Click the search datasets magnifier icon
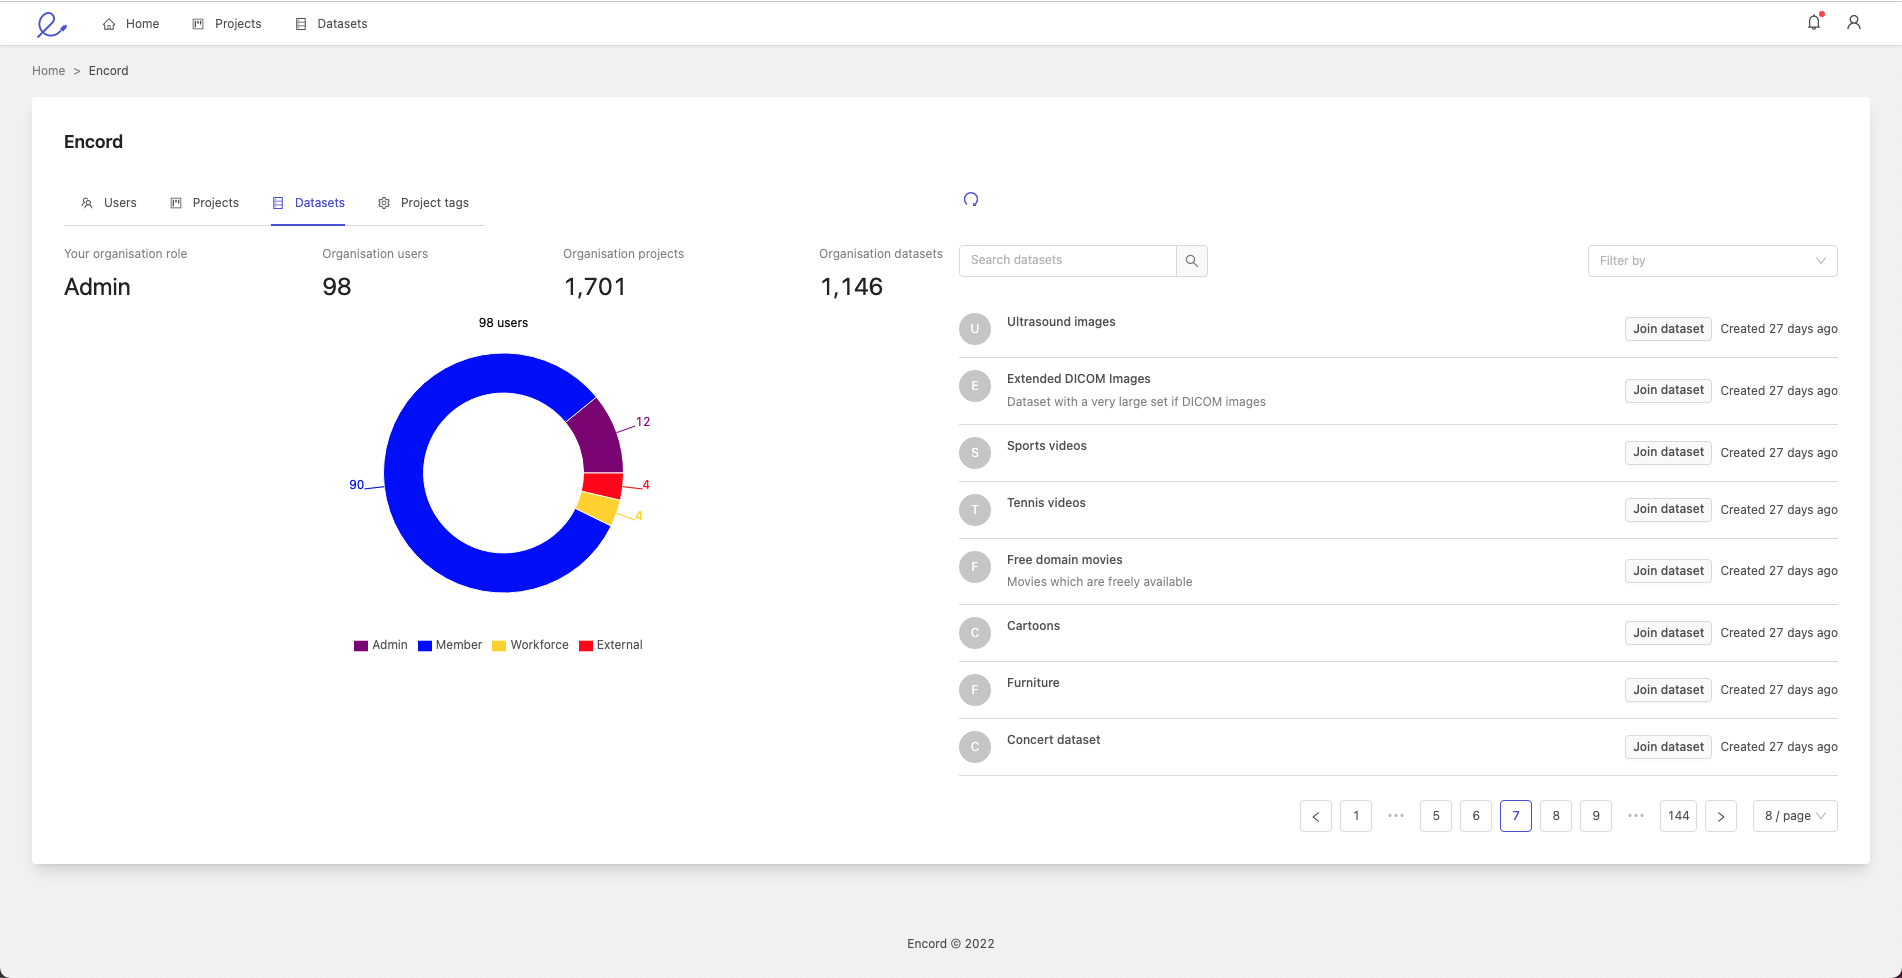This screenshot has height=978, width=1902. tap(1192, 261)
